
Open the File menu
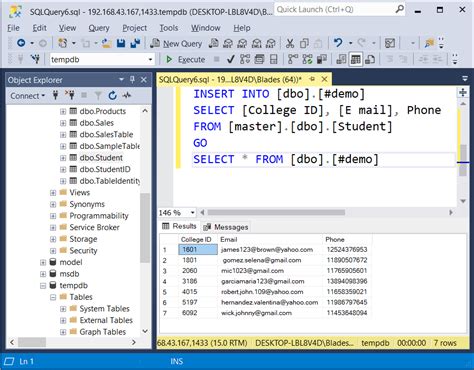[x=13, y=28]
